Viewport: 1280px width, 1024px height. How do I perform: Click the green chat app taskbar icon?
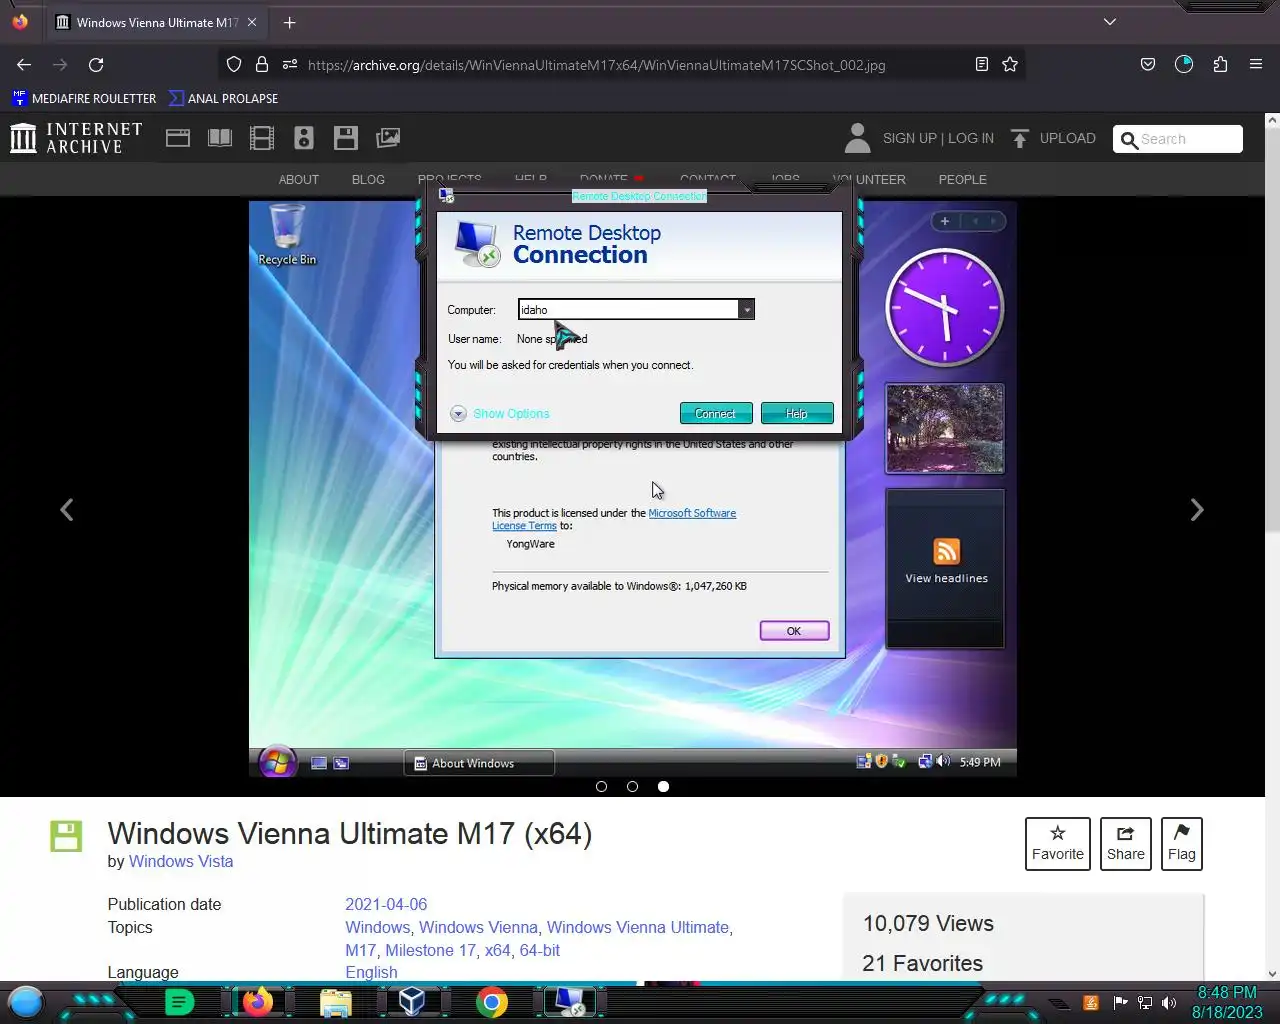[x=179, y=1002]
